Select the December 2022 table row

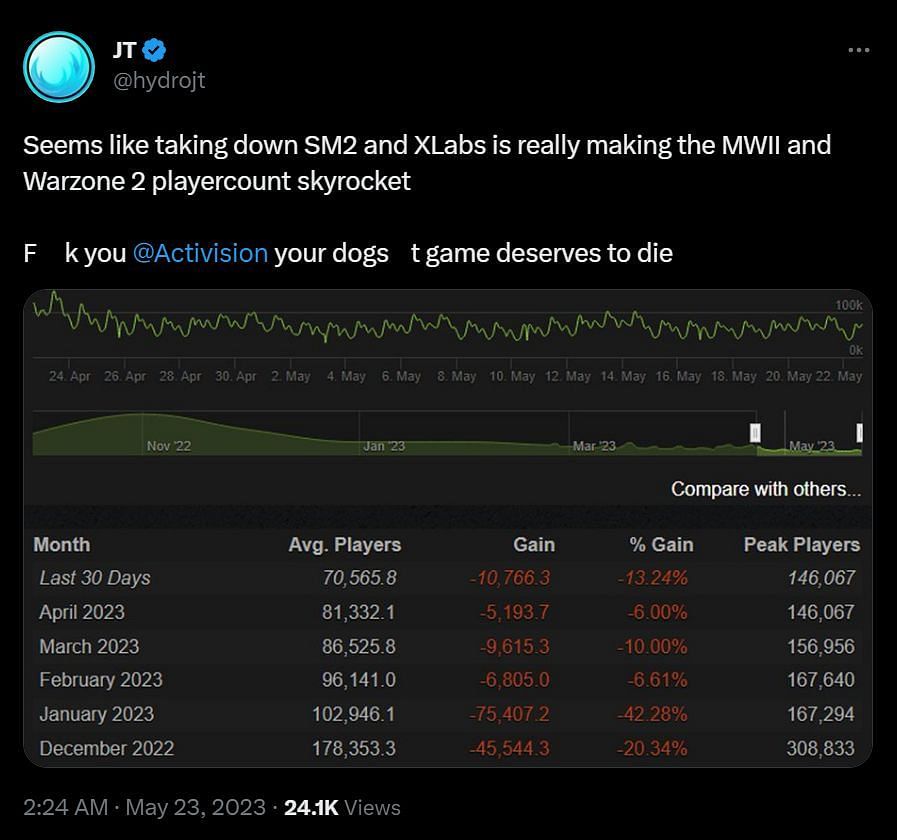(447, 748)
